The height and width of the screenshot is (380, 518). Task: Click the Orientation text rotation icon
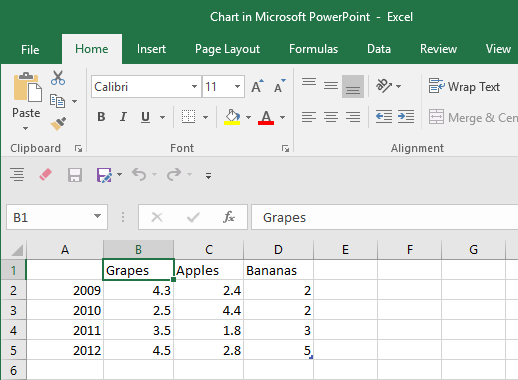384,86
